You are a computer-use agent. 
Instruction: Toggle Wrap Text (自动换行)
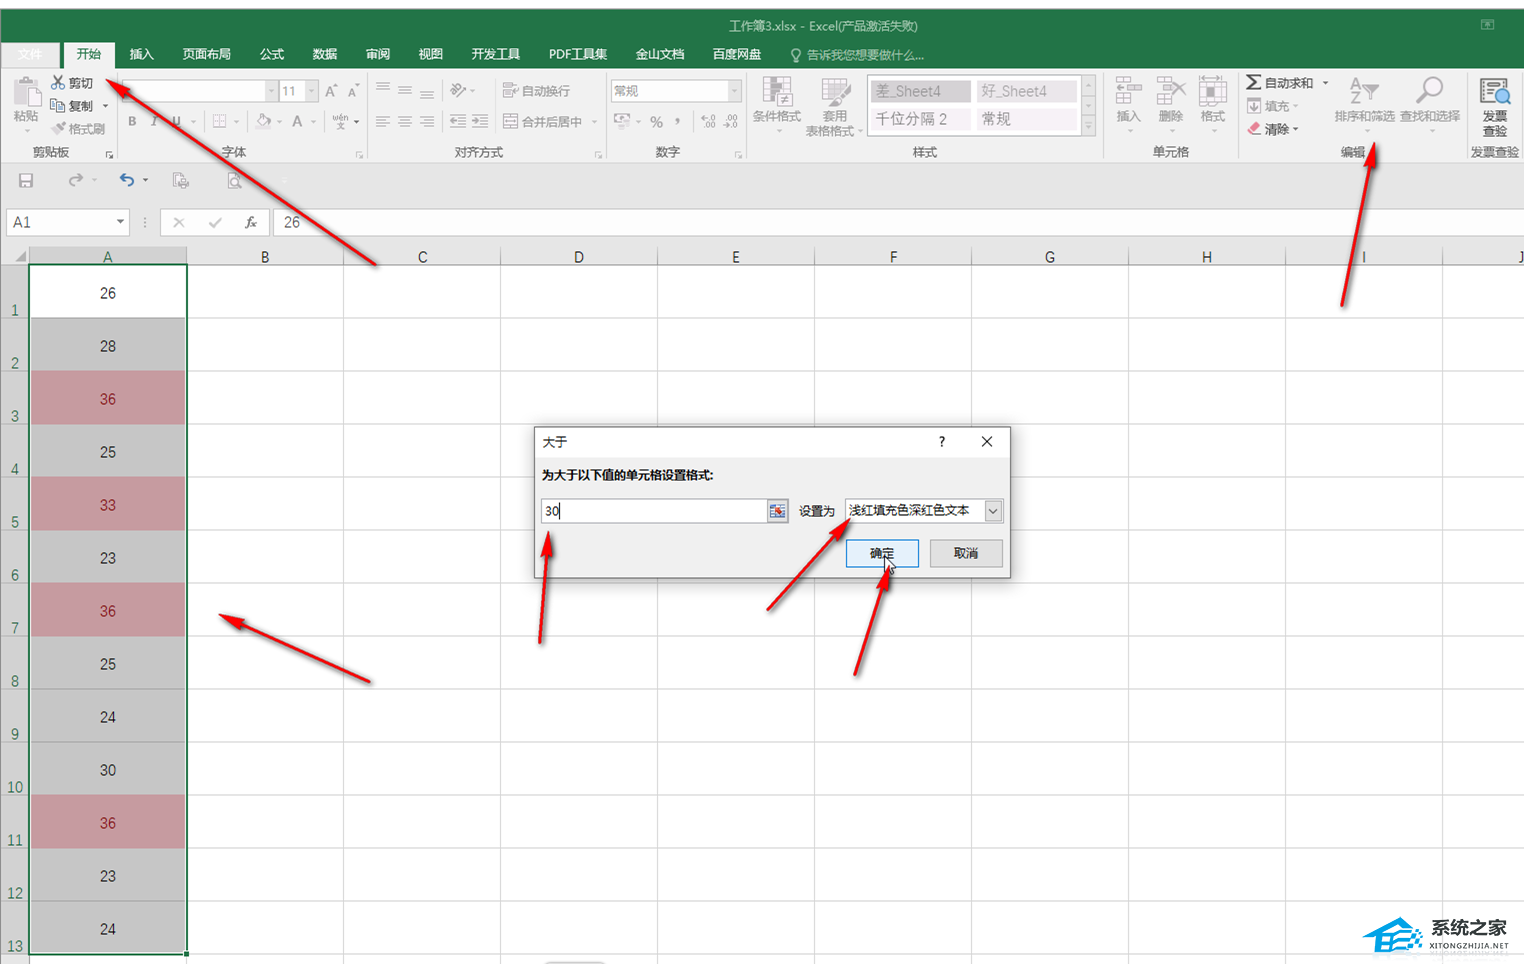pos(536,91)
